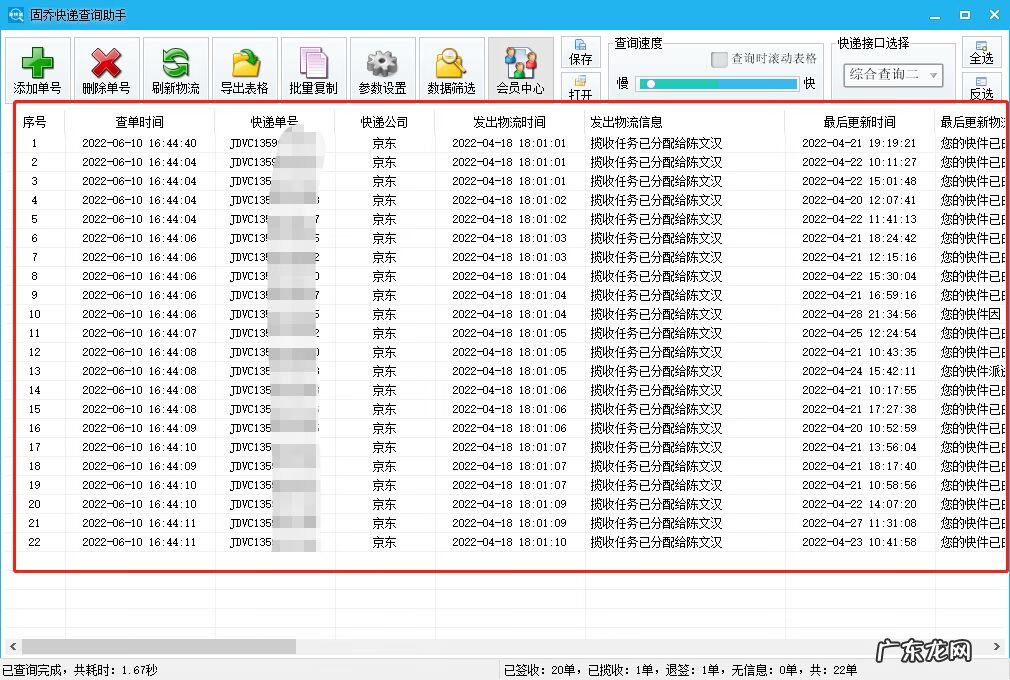Click the right arrow of the horizontal scrollbar
Viewport: 1010px width, 680px height.
coord(996,646)
